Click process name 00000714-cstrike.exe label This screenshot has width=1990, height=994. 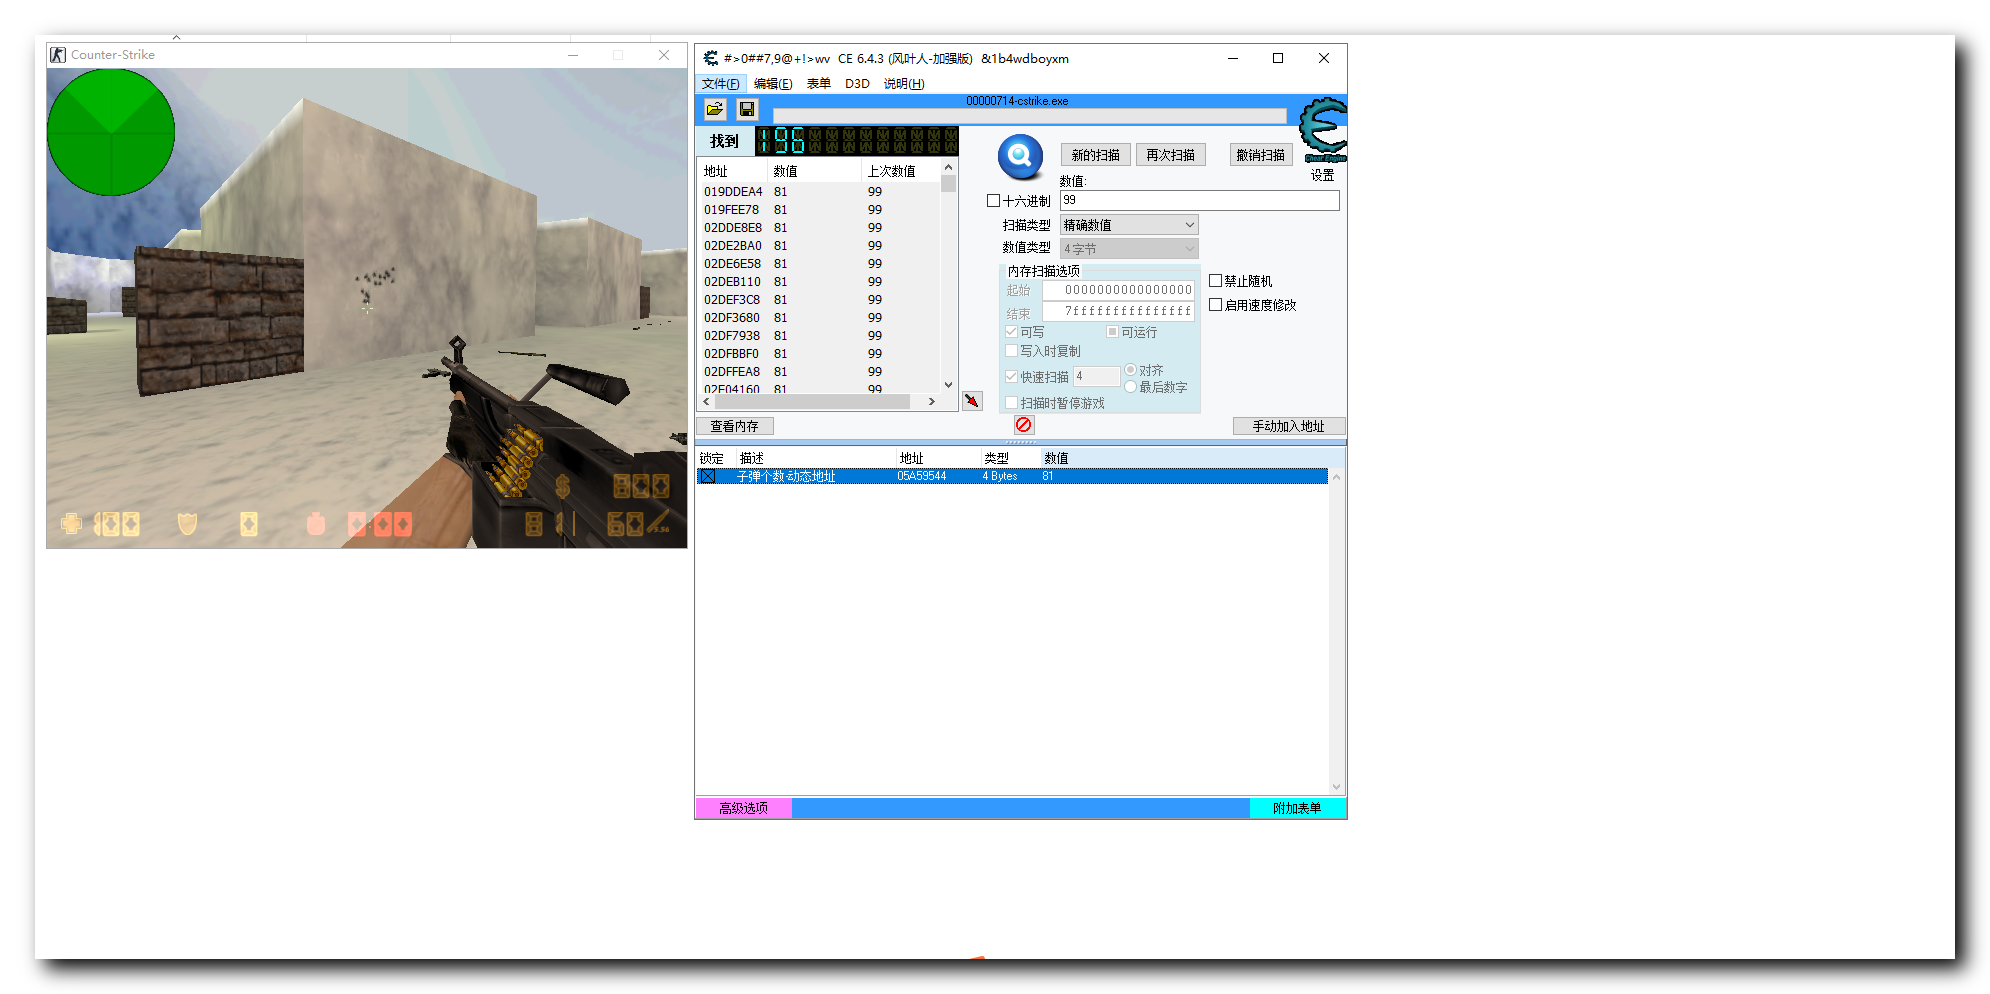click(1017, 101)
